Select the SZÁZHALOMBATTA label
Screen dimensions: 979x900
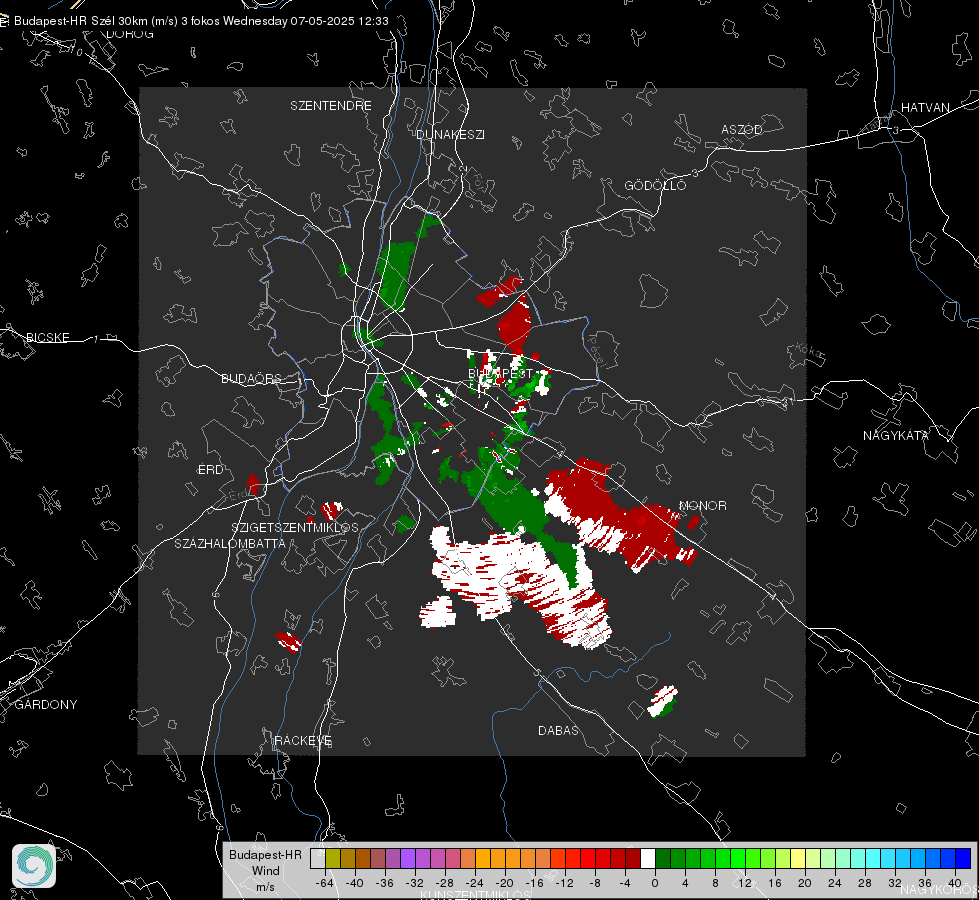click(230, 543)
